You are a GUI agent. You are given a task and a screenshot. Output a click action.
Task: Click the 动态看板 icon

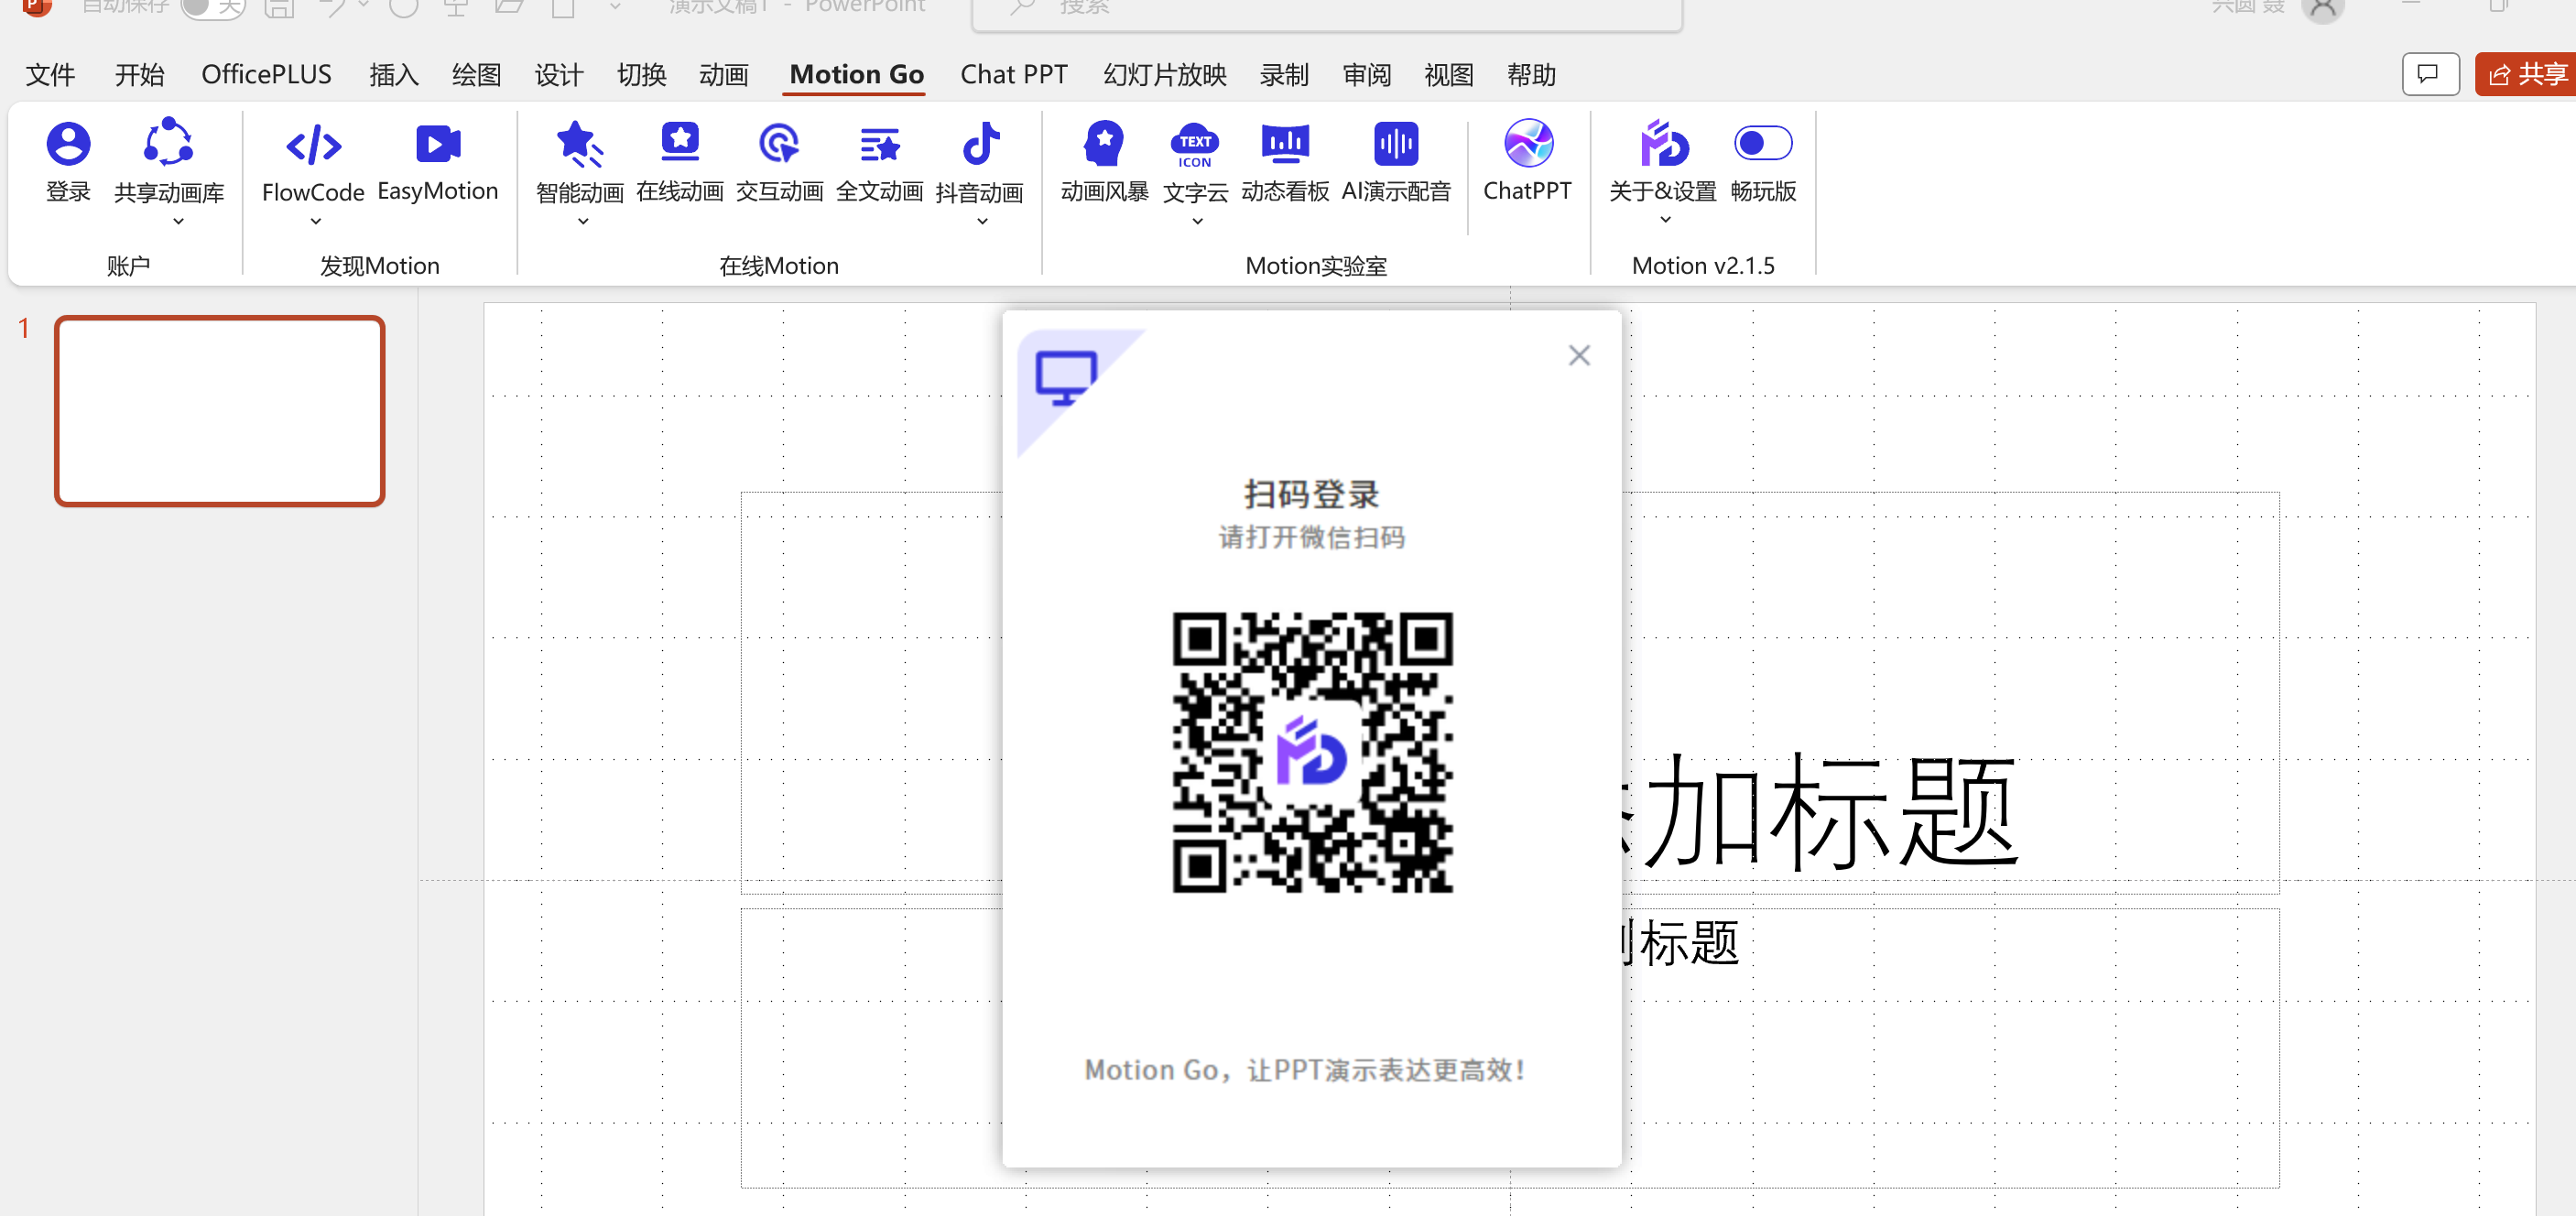(1285, 145)
